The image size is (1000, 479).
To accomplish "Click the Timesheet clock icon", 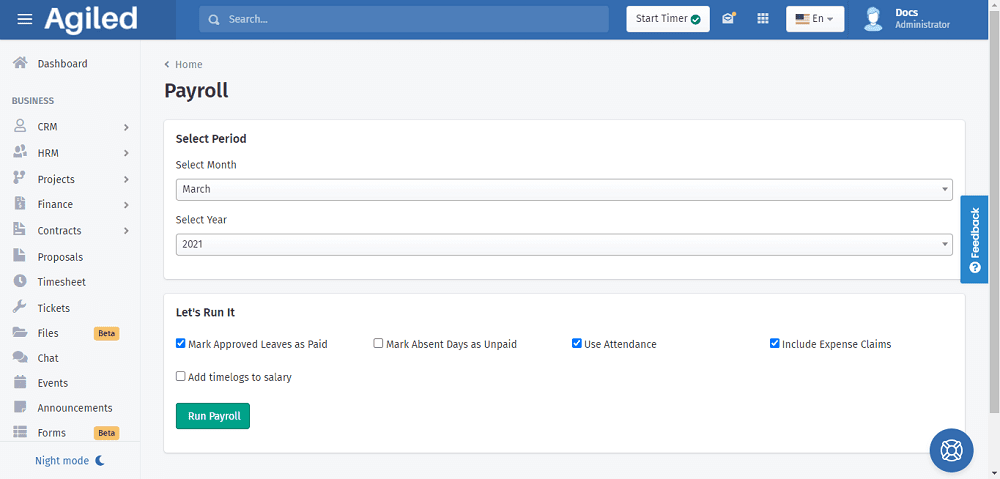I will pyautogui.click(x=20, y=282).
